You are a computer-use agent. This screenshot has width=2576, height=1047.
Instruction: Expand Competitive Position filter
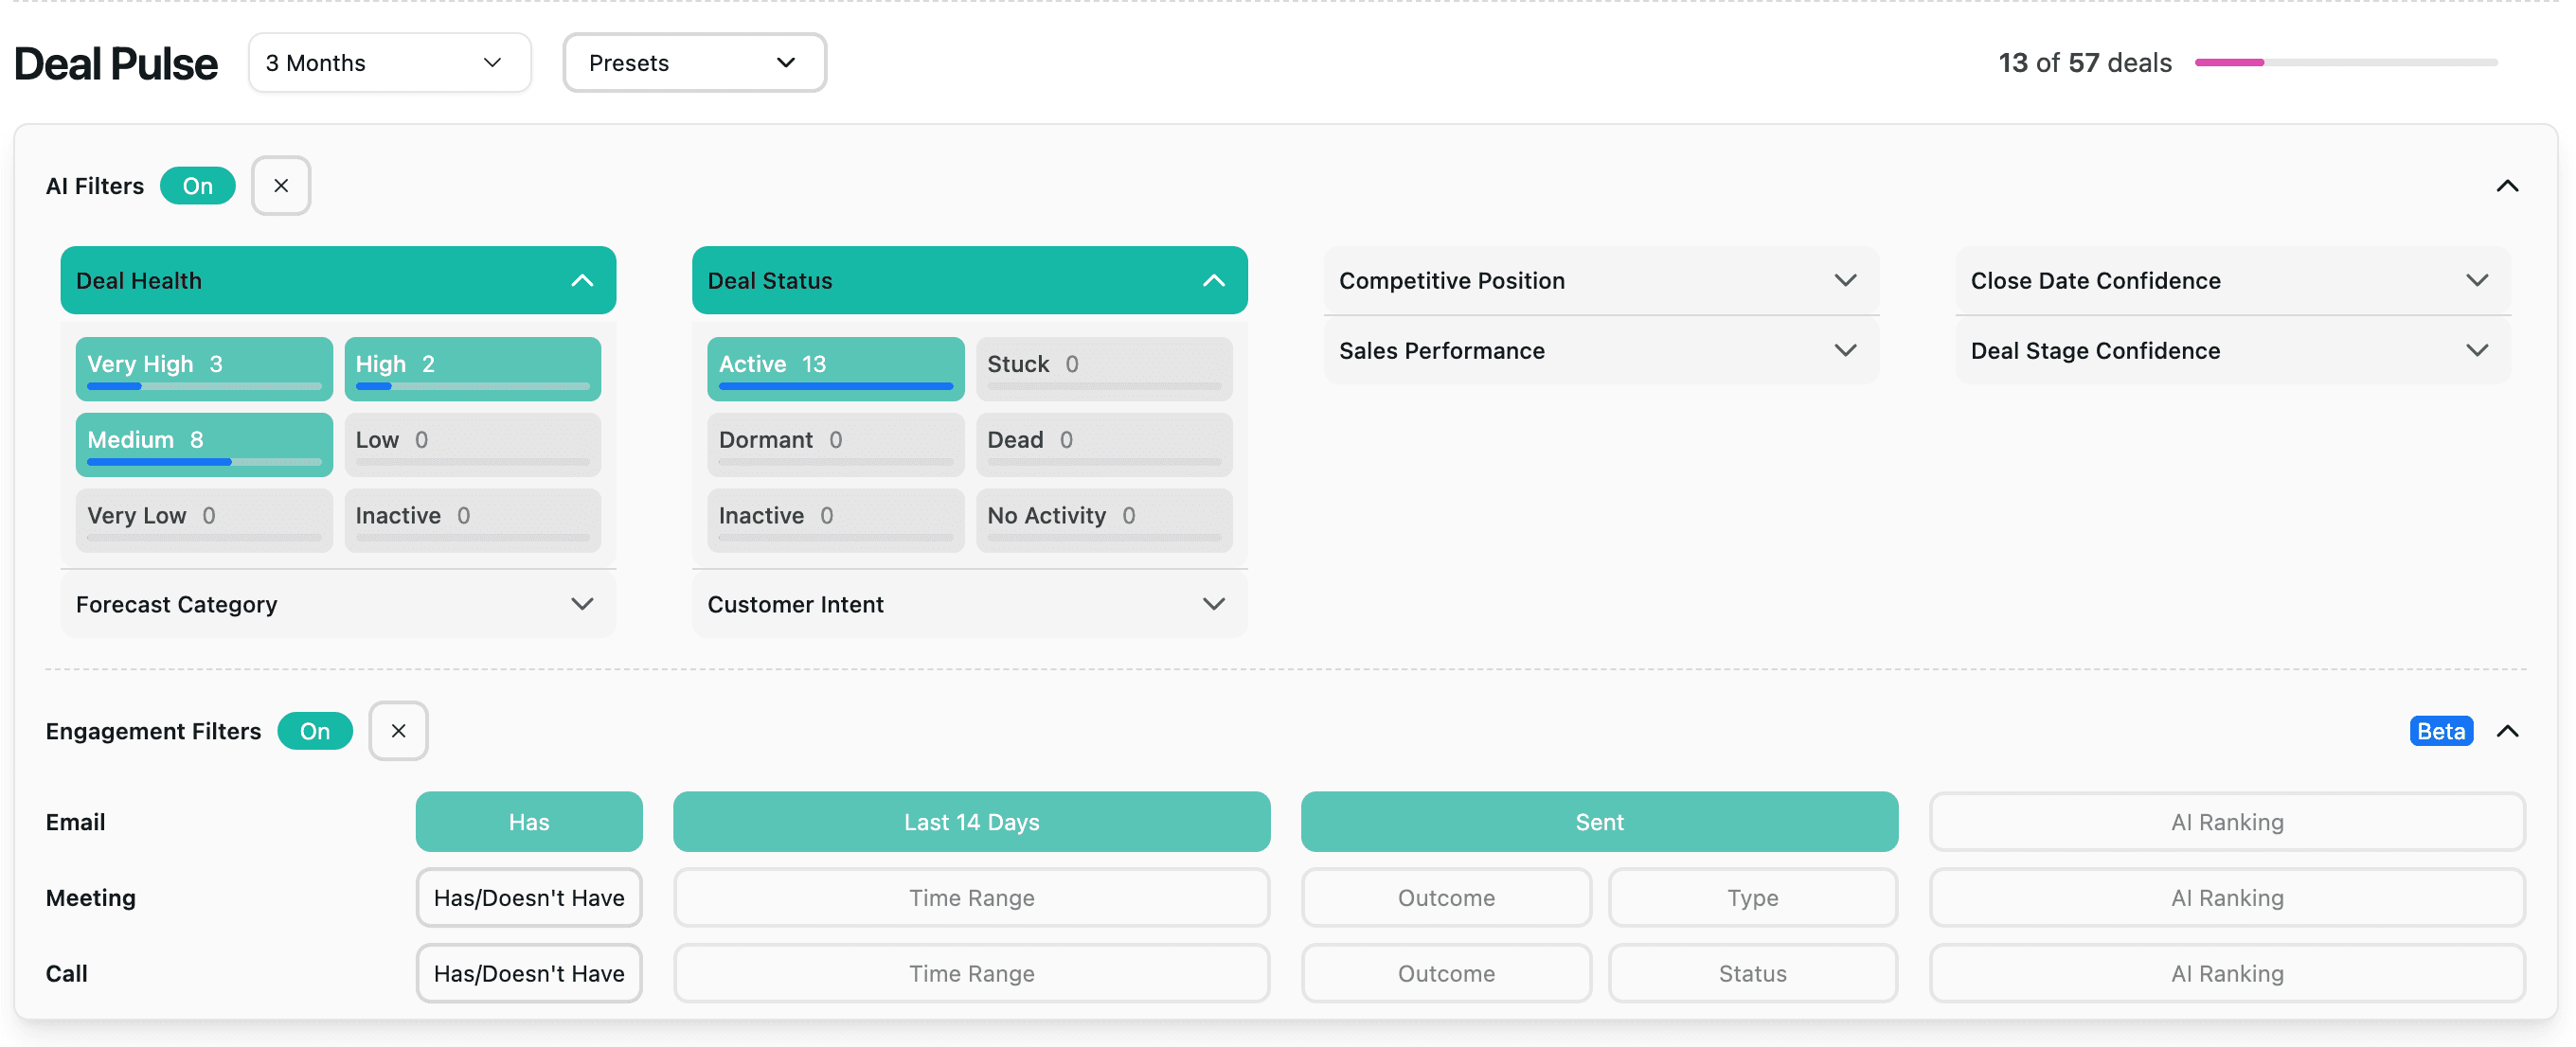1601,281
